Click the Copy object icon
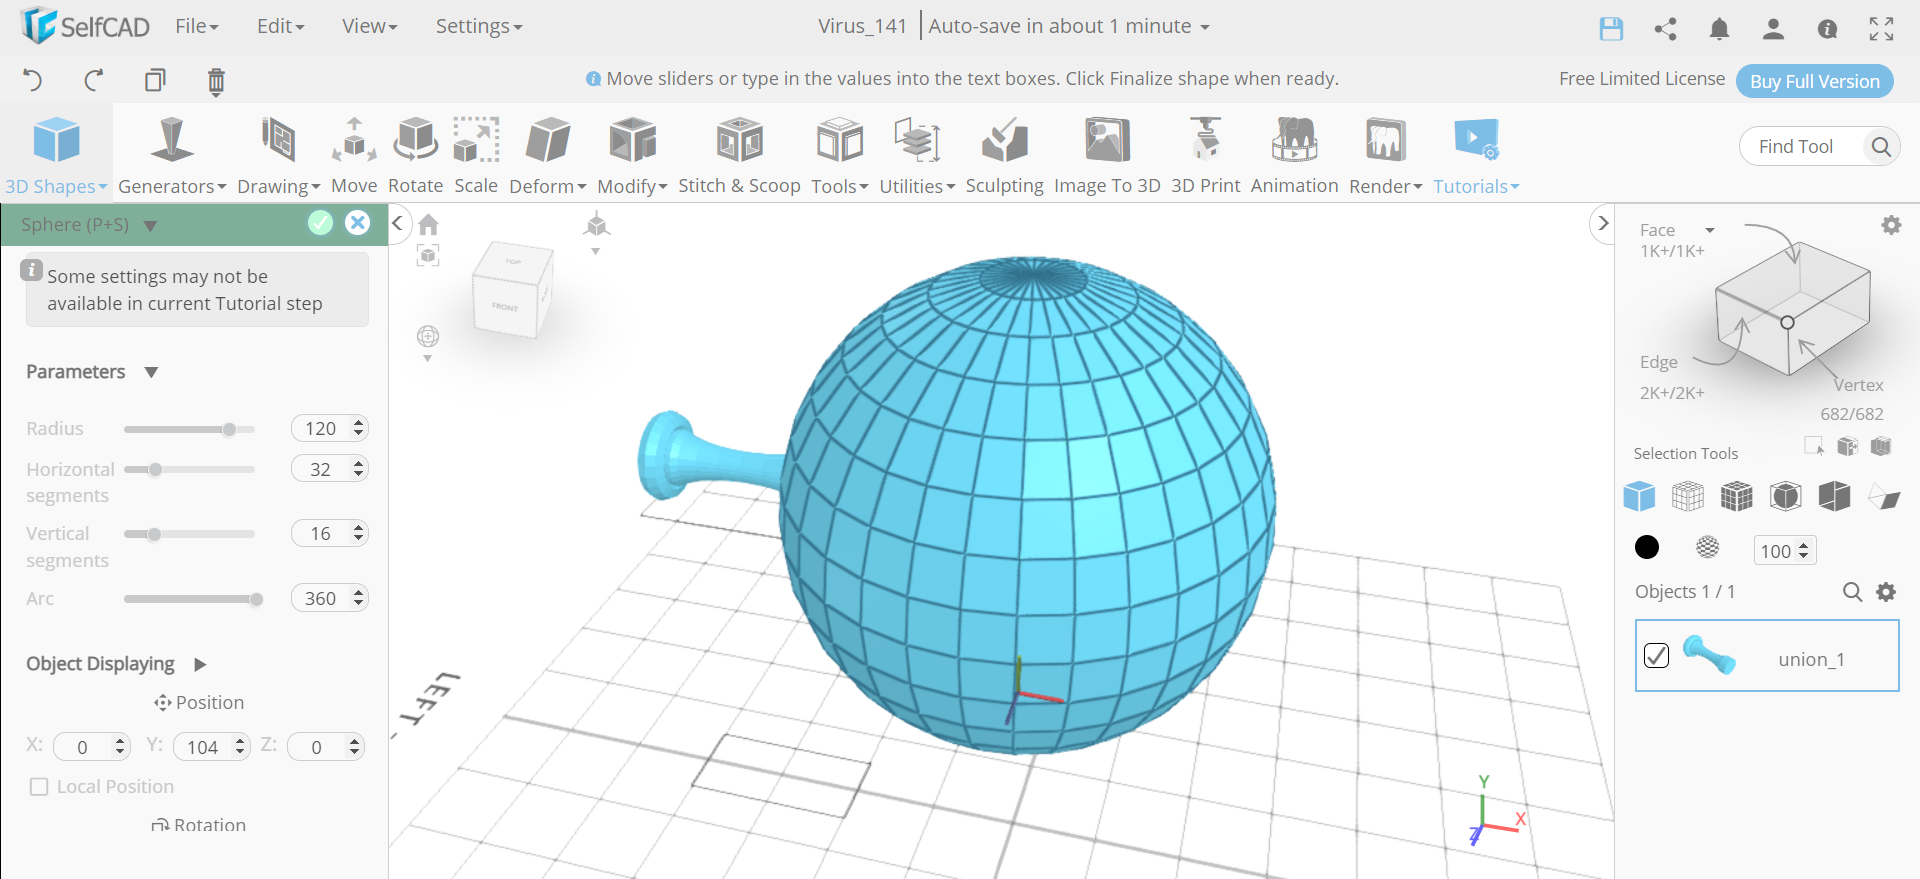This screenshot has width=1920, height=879. click(x=155, y=80)
